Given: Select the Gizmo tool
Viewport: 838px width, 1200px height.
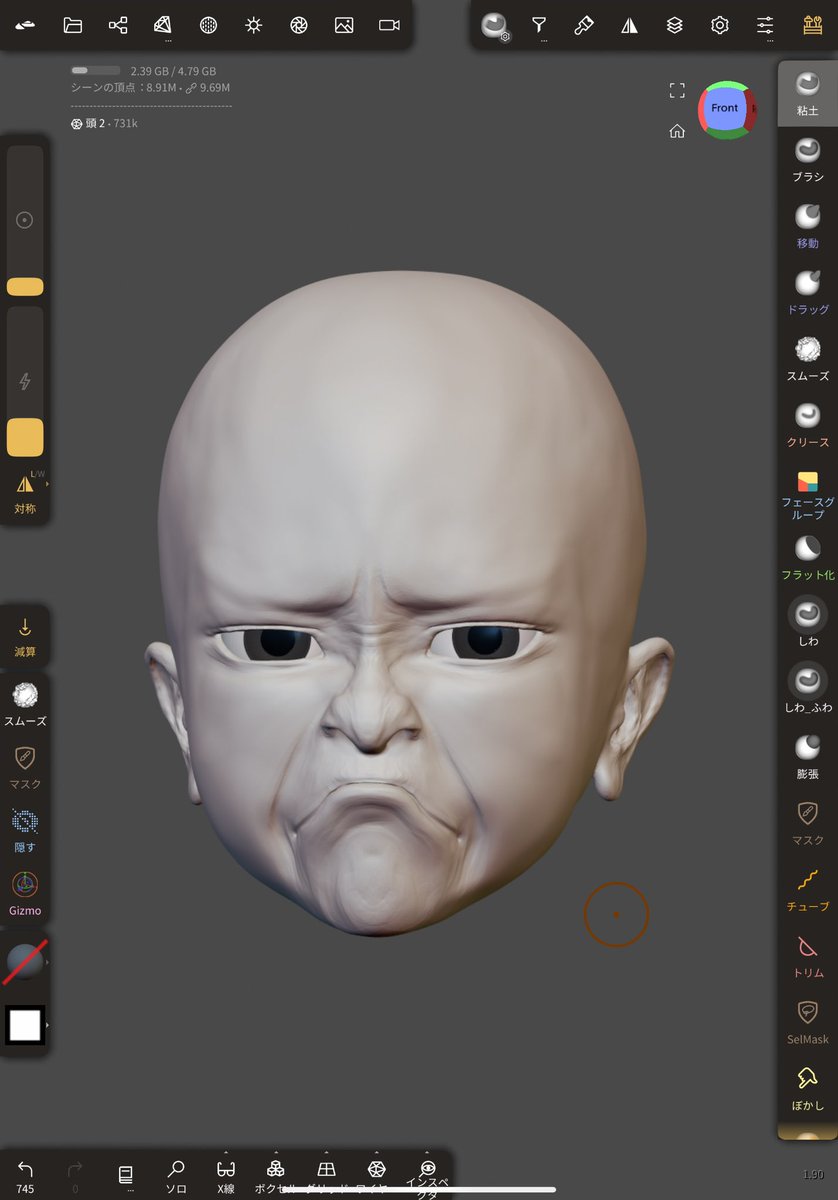Looking at the screenshot, I should coord(25,893).
